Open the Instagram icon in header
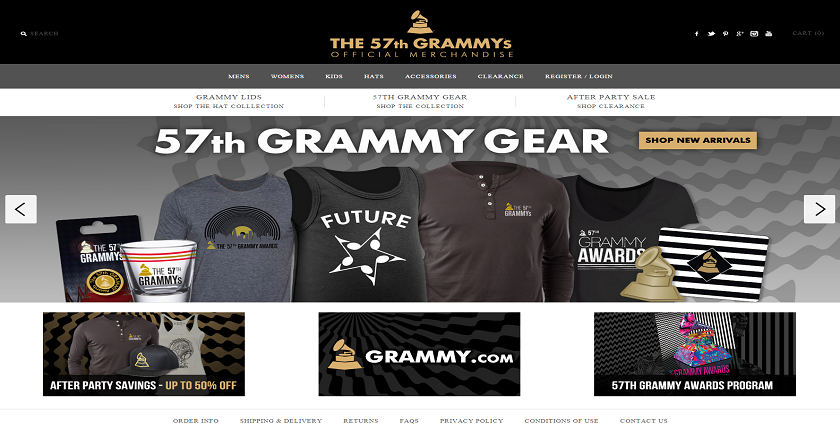This screenshot has width=840, height=433. pyautogui.click(x=754, y=34)
